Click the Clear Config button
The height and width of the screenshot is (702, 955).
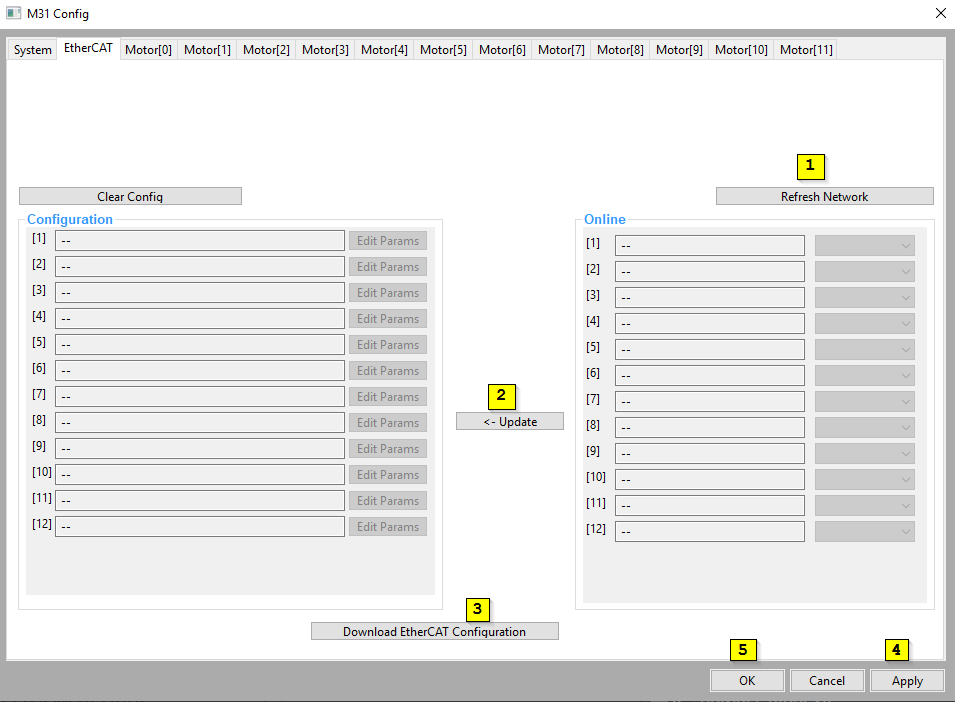[130, 196]
